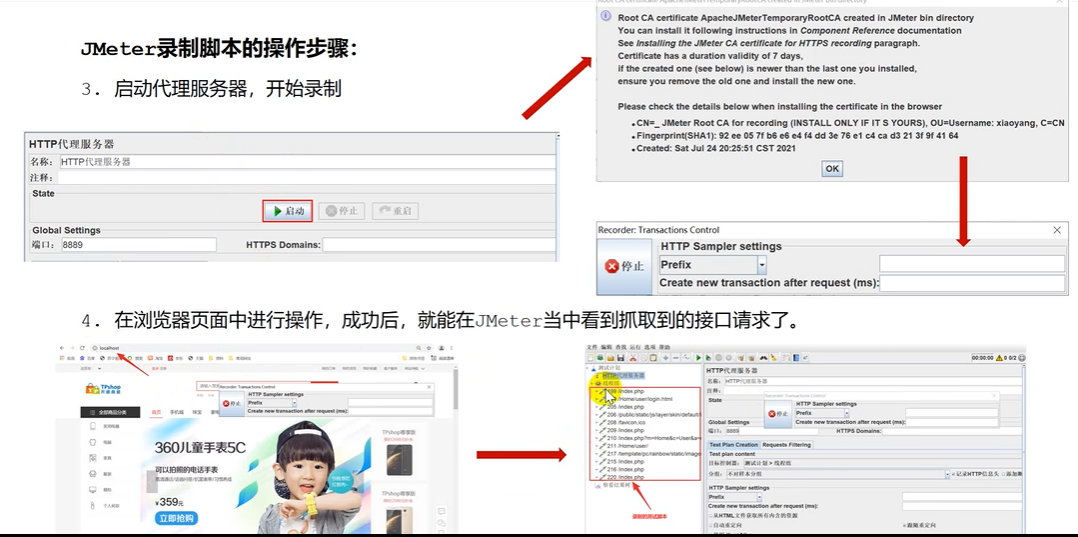Click the phone category icon in TPshop sidebar

point(93,426)
